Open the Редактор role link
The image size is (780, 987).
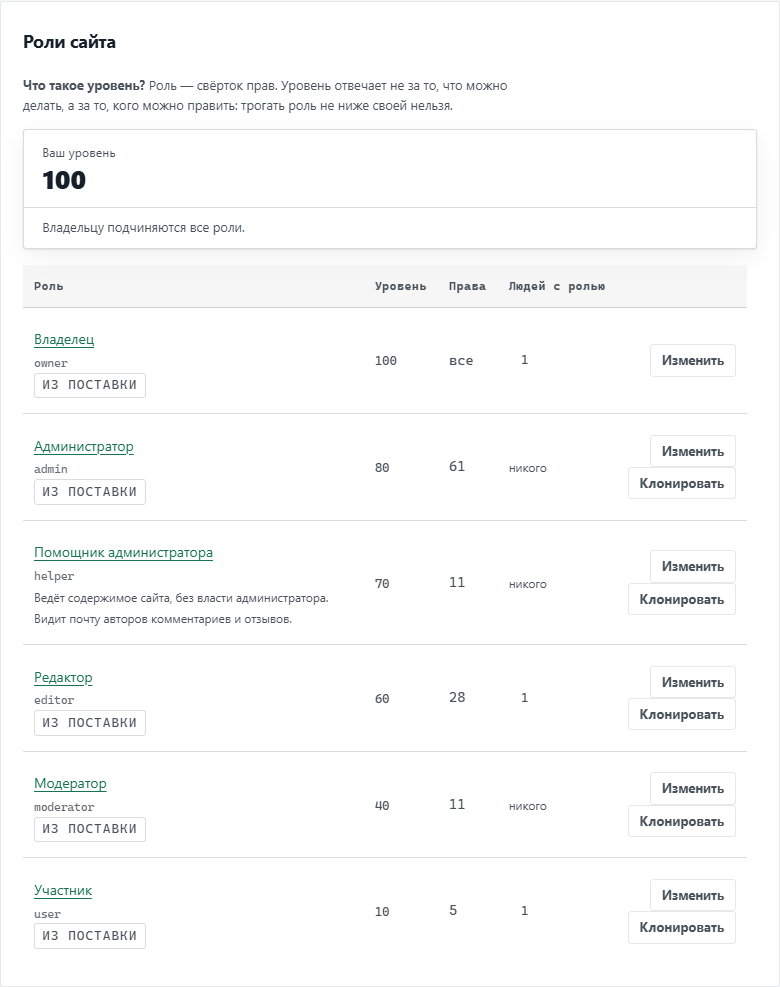pyautogui.click(x=63, y=677)
